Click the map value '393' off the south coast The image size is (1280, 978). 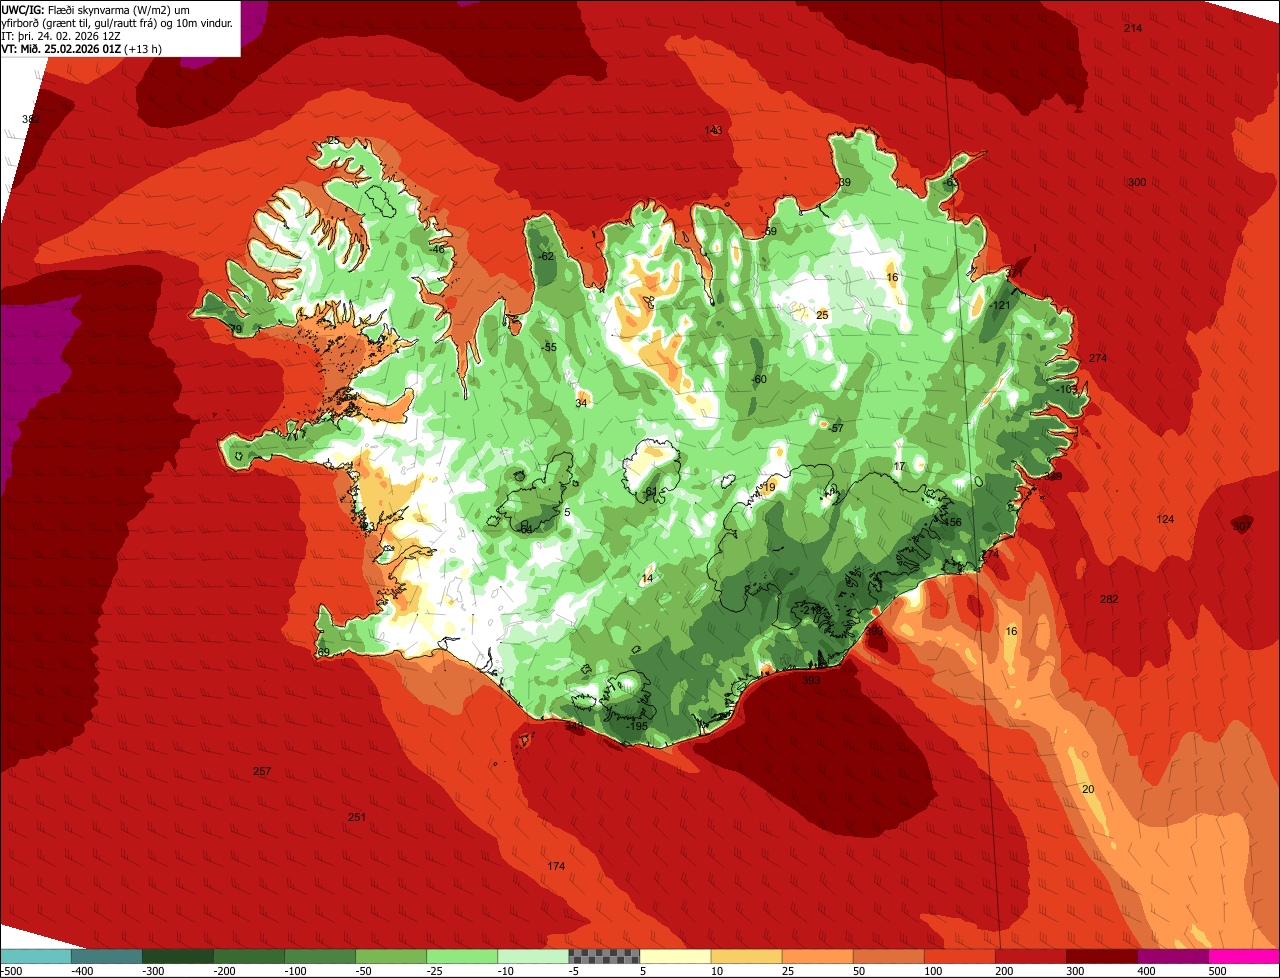(x=811, y=680)
